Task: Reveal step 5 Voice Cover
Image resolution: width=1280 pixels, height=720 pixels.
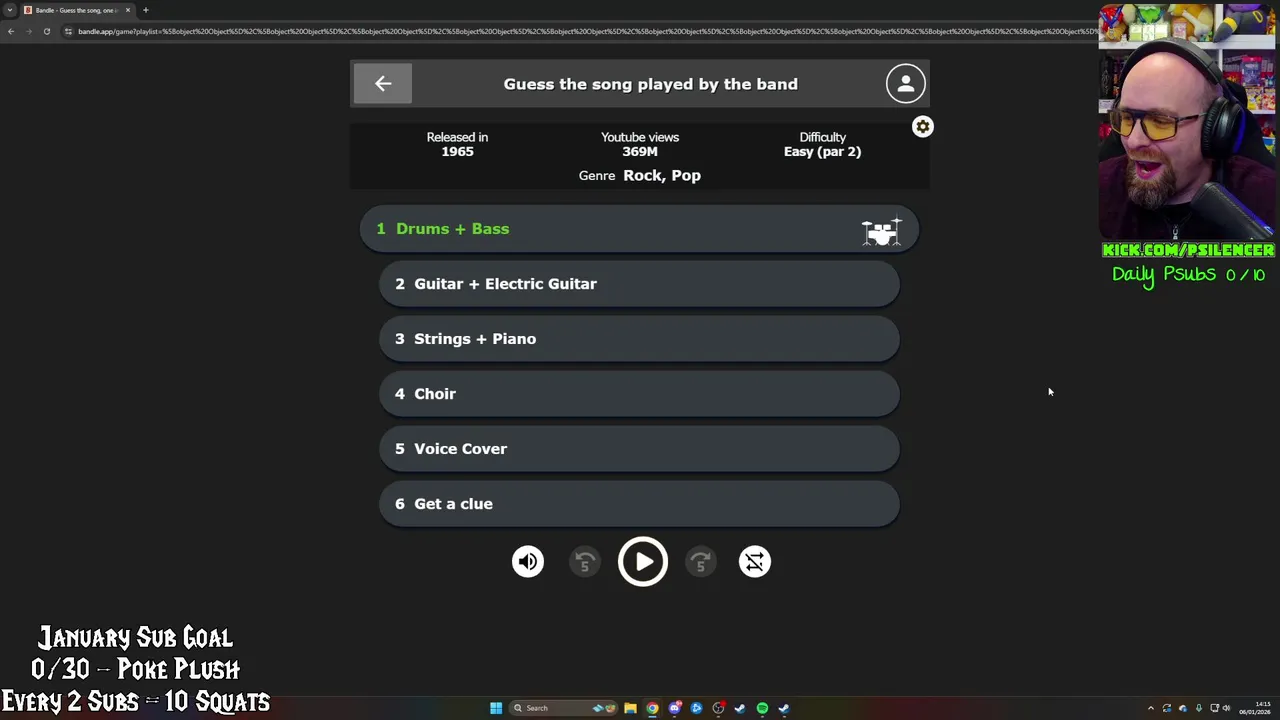Action: pyautogui.click(x=639, y=449)
